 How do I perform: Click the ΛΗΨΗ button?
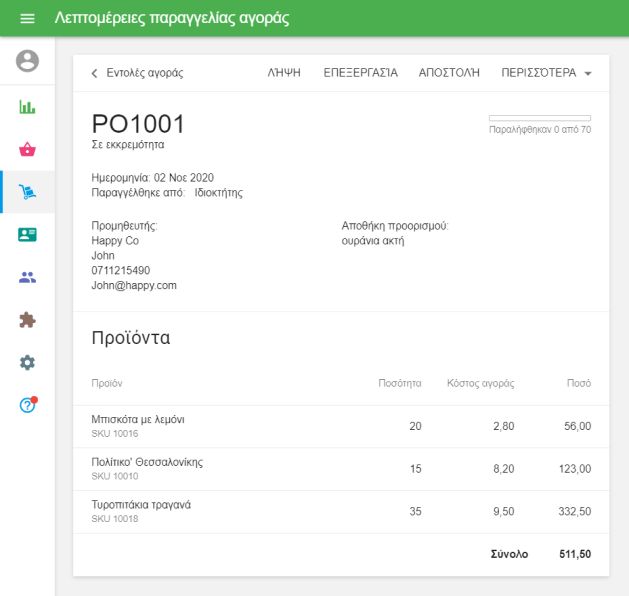click(x=284, y=73)
